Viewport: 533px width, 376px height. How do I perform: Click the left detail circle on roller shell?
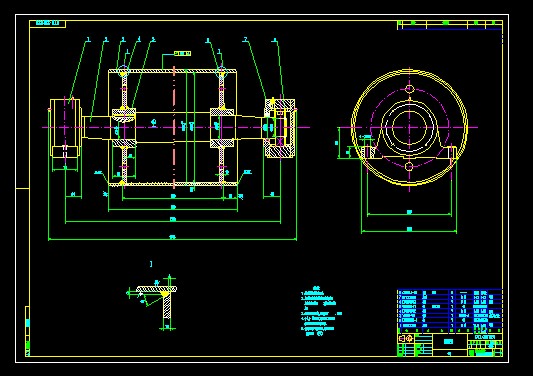pos(123,72)
